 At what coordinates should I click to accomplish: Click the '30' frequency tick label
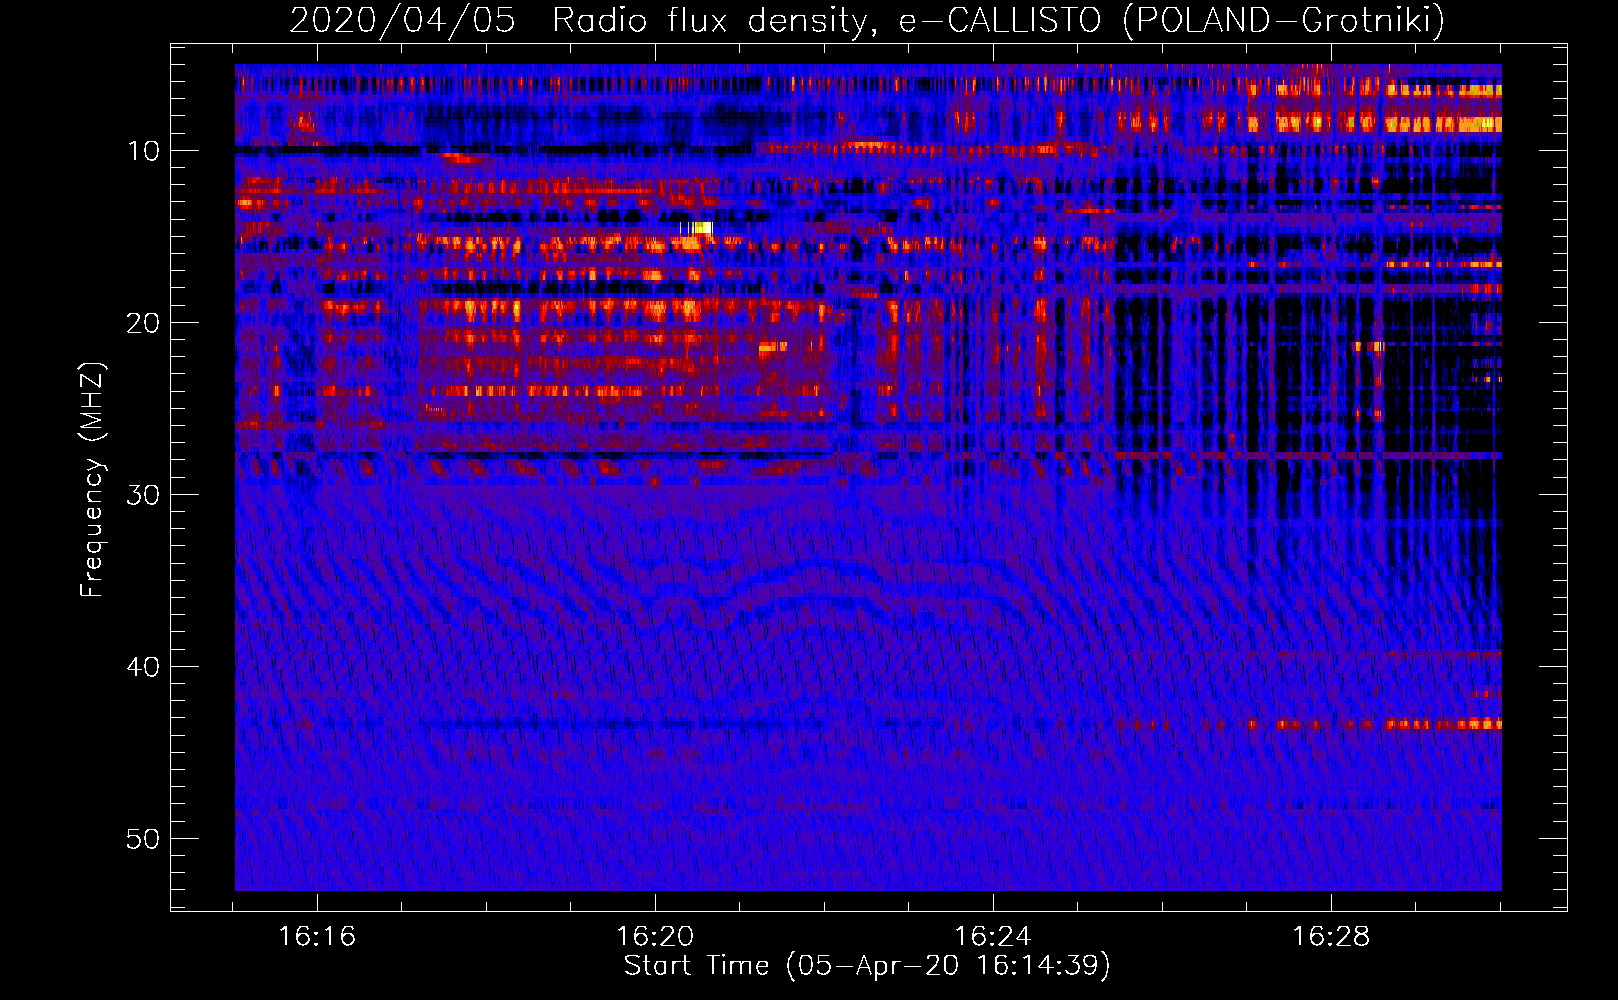(x=143, y=495)
